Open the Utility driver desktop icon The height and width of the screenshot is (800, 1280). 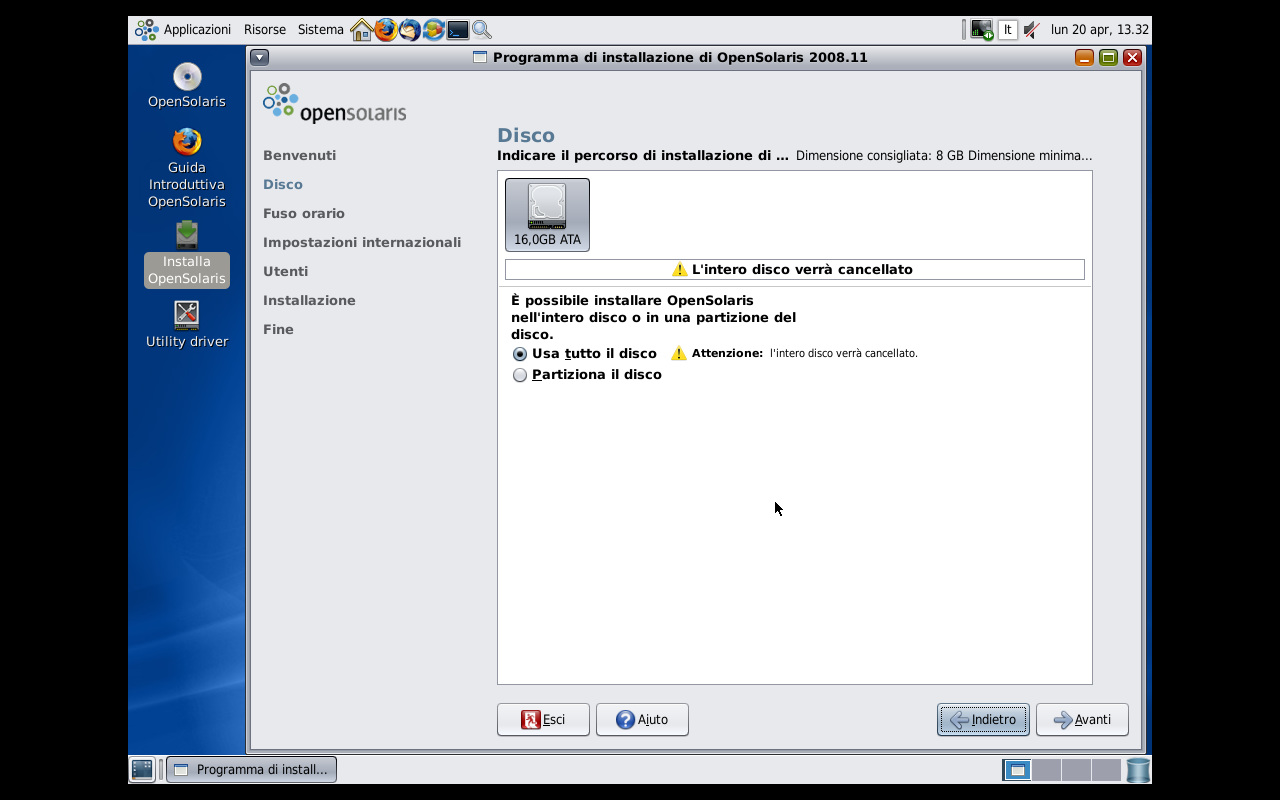pyautogui.click(x=187, y=325)
